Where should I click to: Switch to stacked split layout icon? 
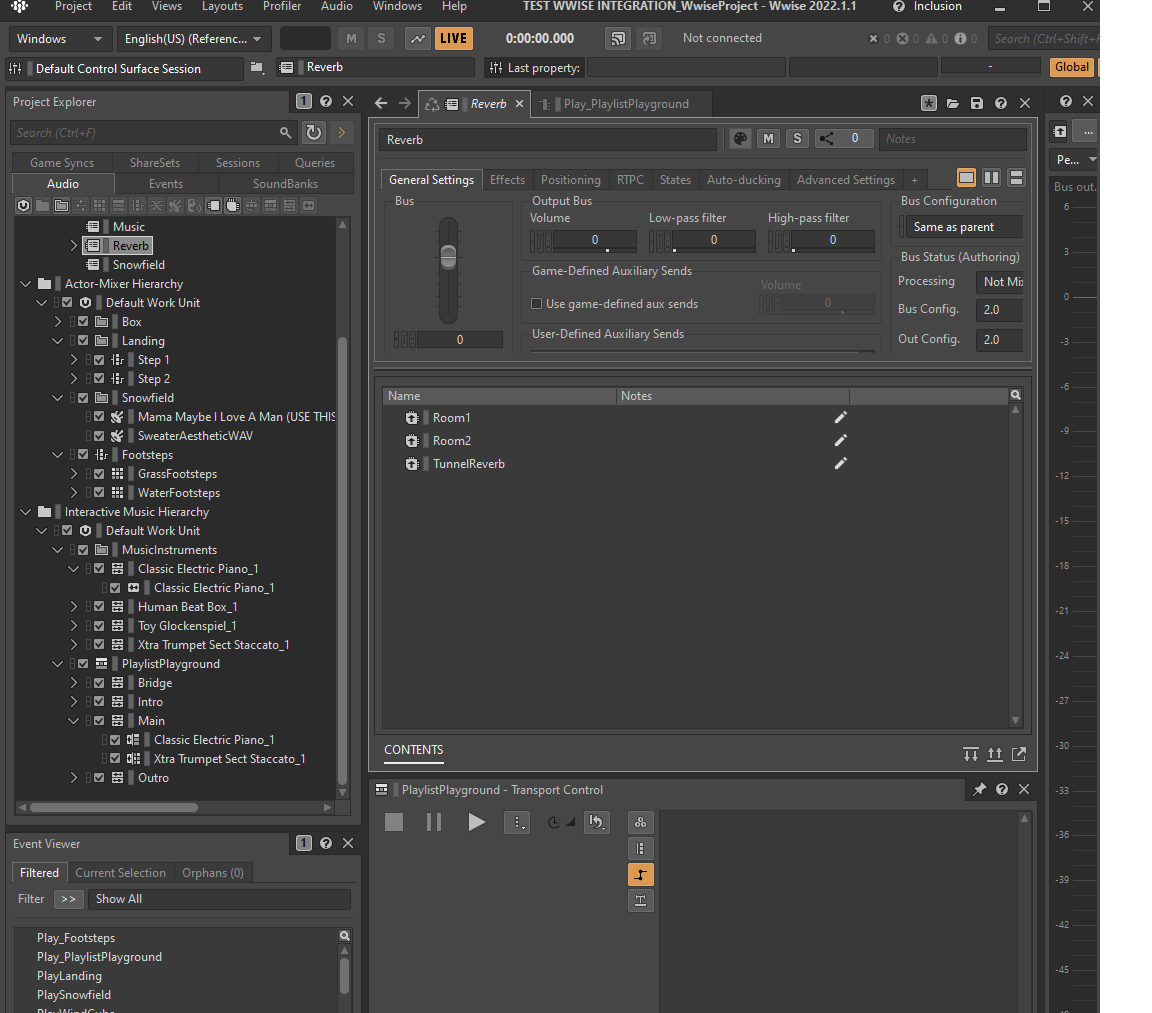(1016, 178)
